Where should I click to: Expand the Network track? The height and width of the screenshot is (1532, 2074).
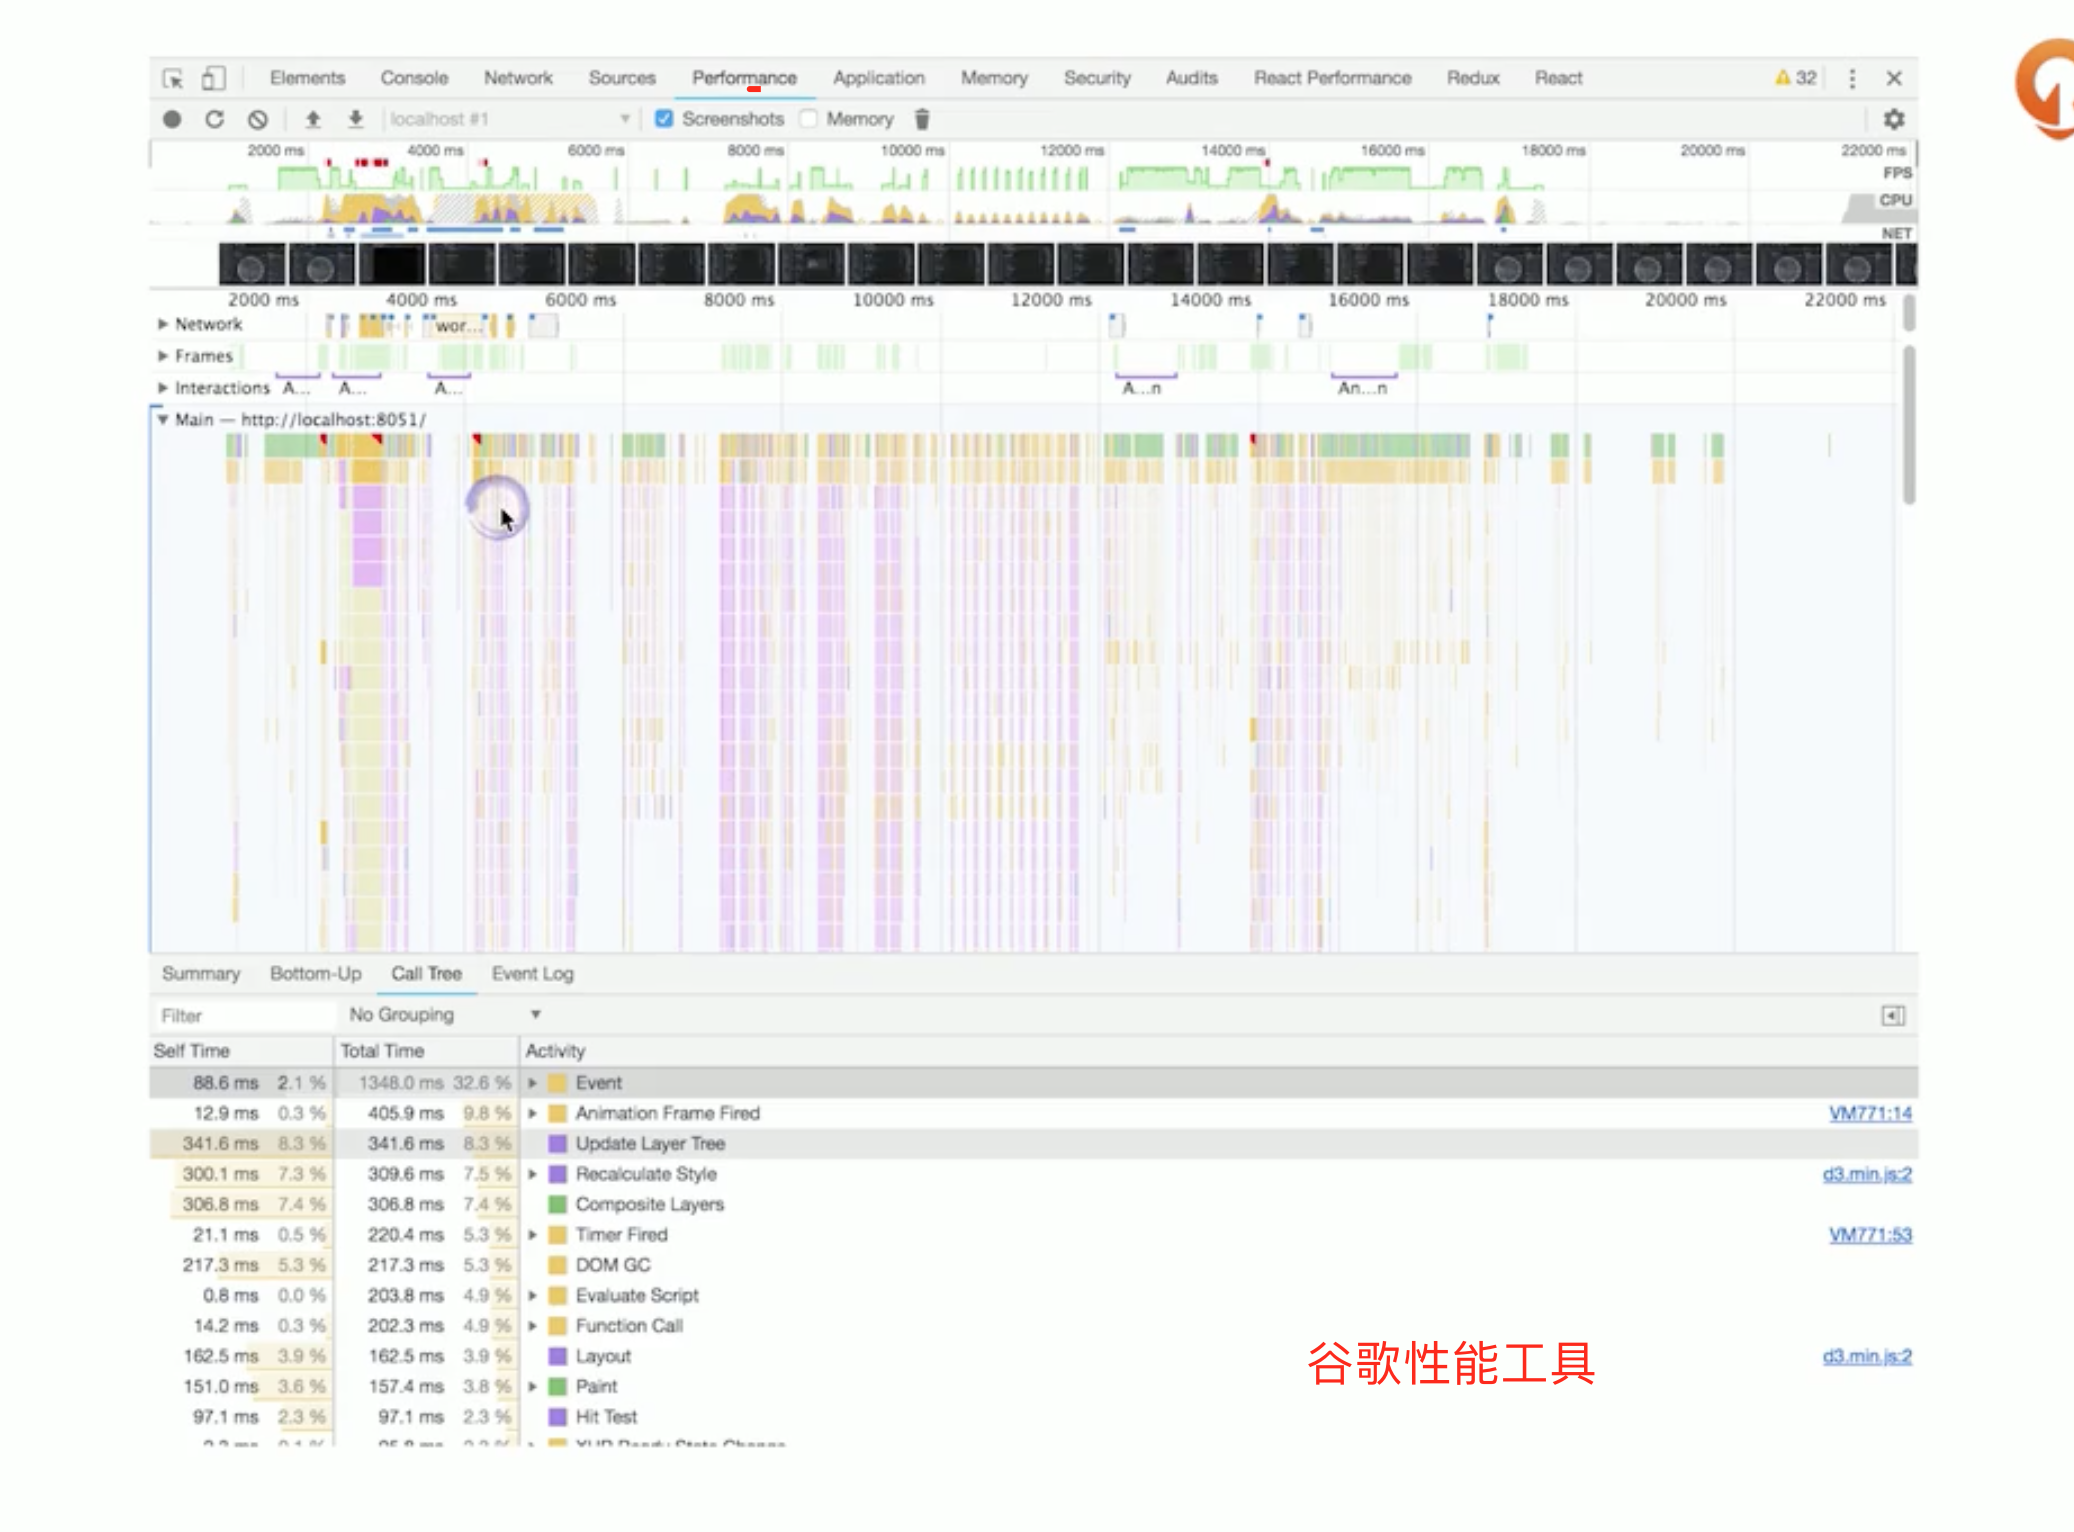point(162,324)
